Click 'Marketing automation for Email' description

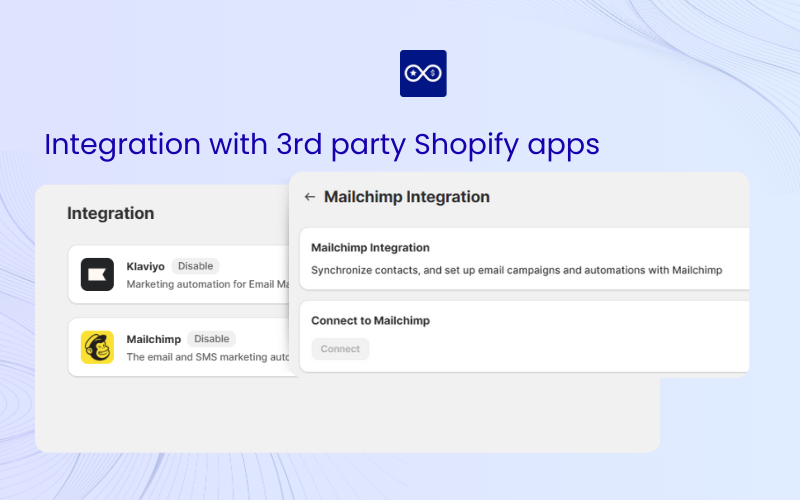pyautogui.click(x=208, y=284)
